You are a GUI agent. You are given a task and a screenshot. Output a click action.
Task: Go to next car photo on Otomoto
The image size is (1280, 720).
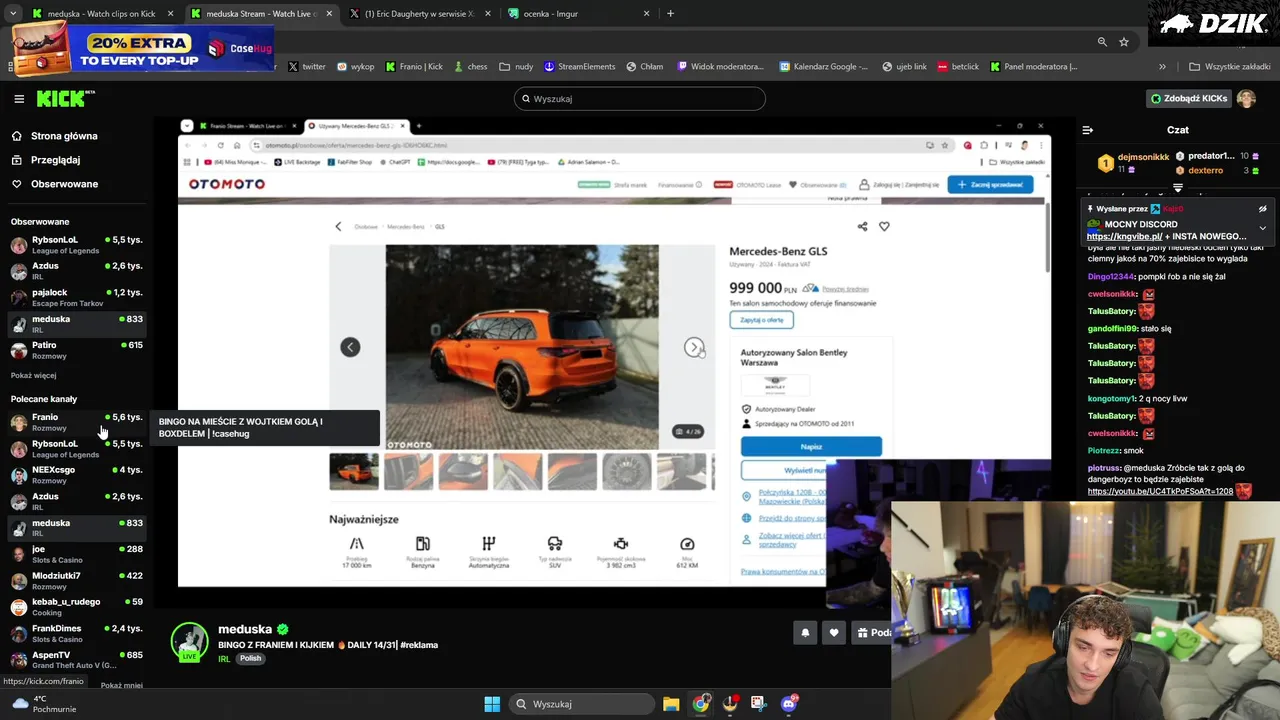694,347
